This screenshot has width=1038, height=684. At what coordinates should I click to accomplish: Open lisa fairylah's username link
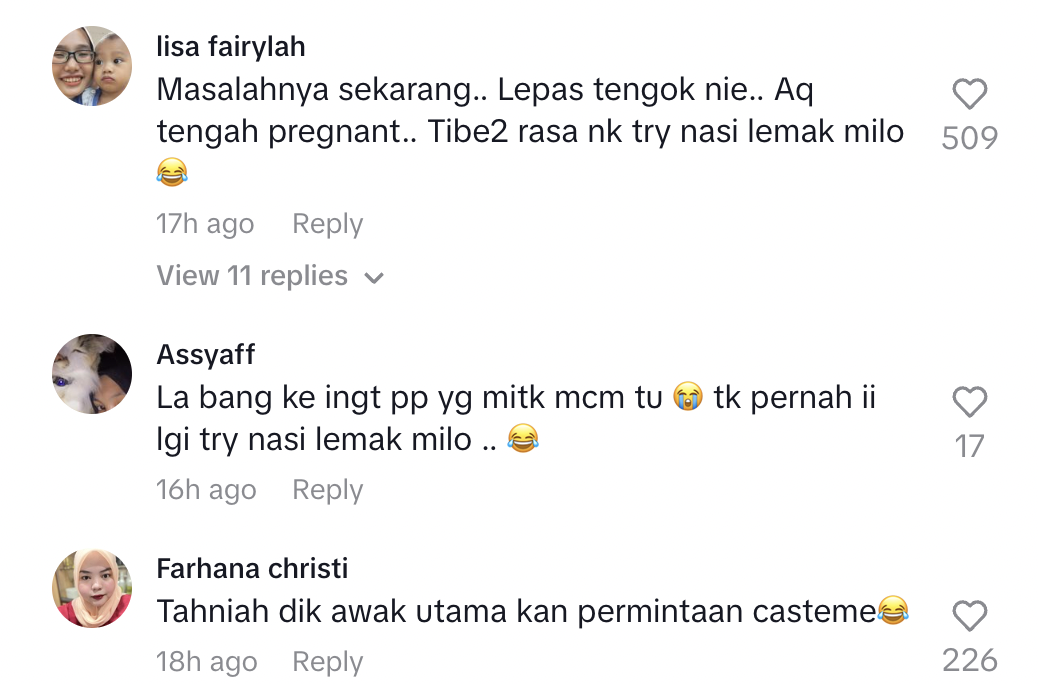pyautogui.click(x=231, y=46)
